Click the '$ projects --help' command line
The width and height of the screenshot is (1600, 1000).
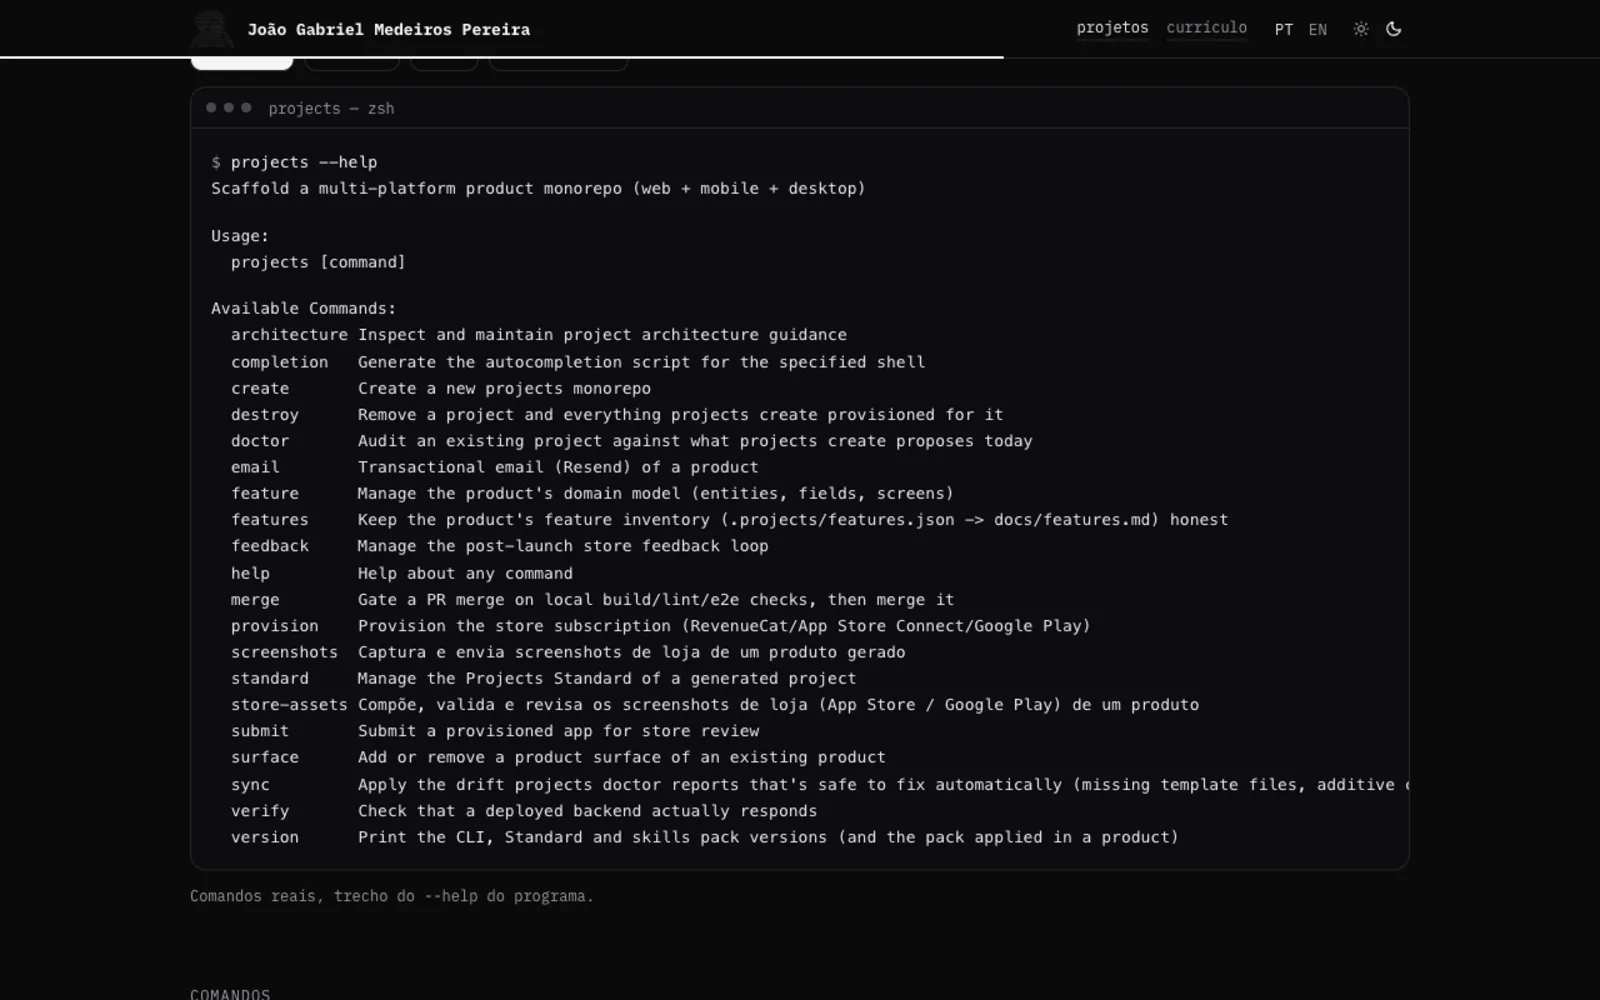(x=294, y=162)
